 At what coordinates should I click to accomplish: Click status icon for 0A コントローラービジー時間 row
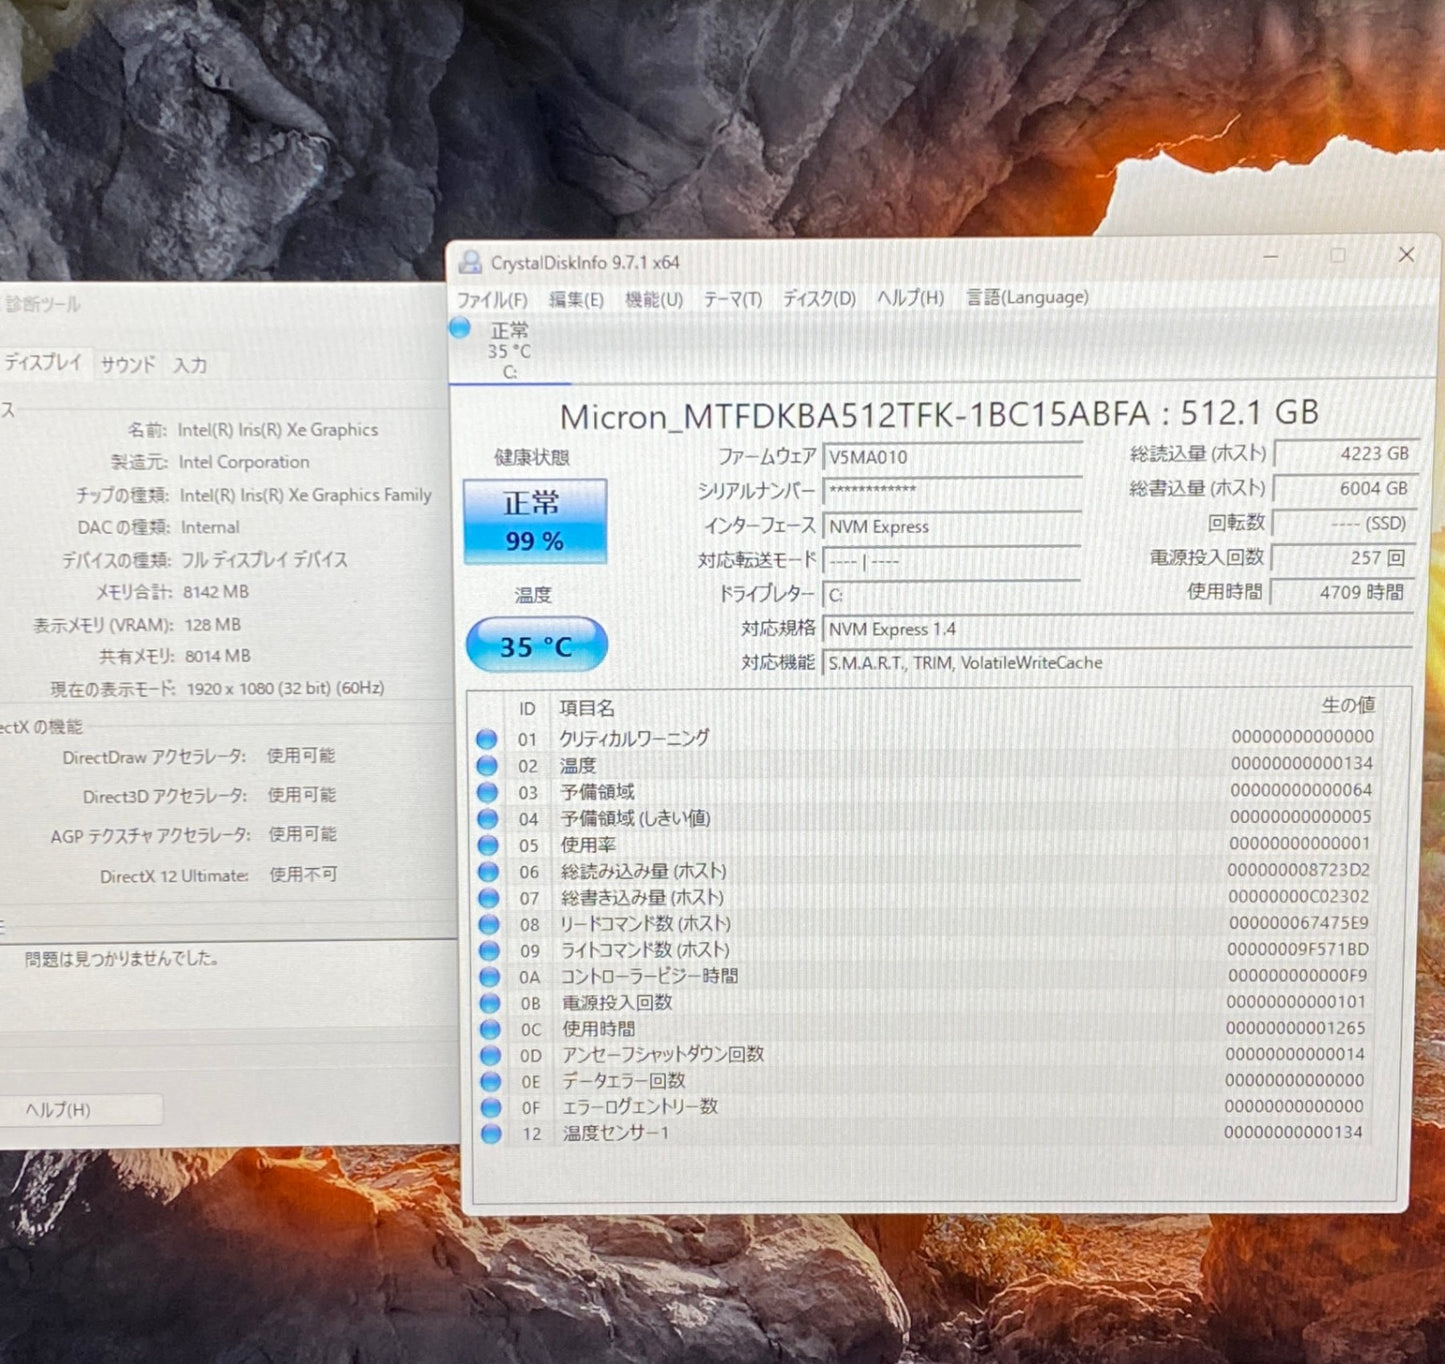tap(489, 976)
